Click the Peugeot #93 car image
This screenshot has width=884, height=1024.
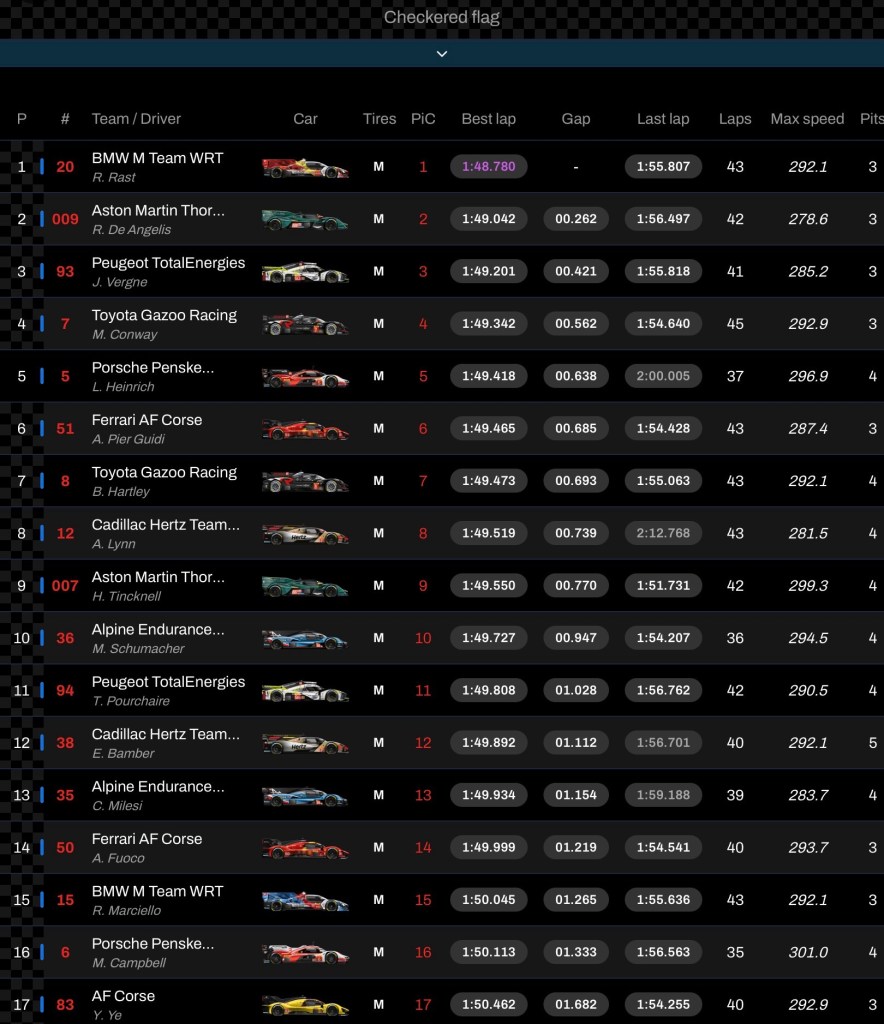pyautogui.click(x=305, y=272)
